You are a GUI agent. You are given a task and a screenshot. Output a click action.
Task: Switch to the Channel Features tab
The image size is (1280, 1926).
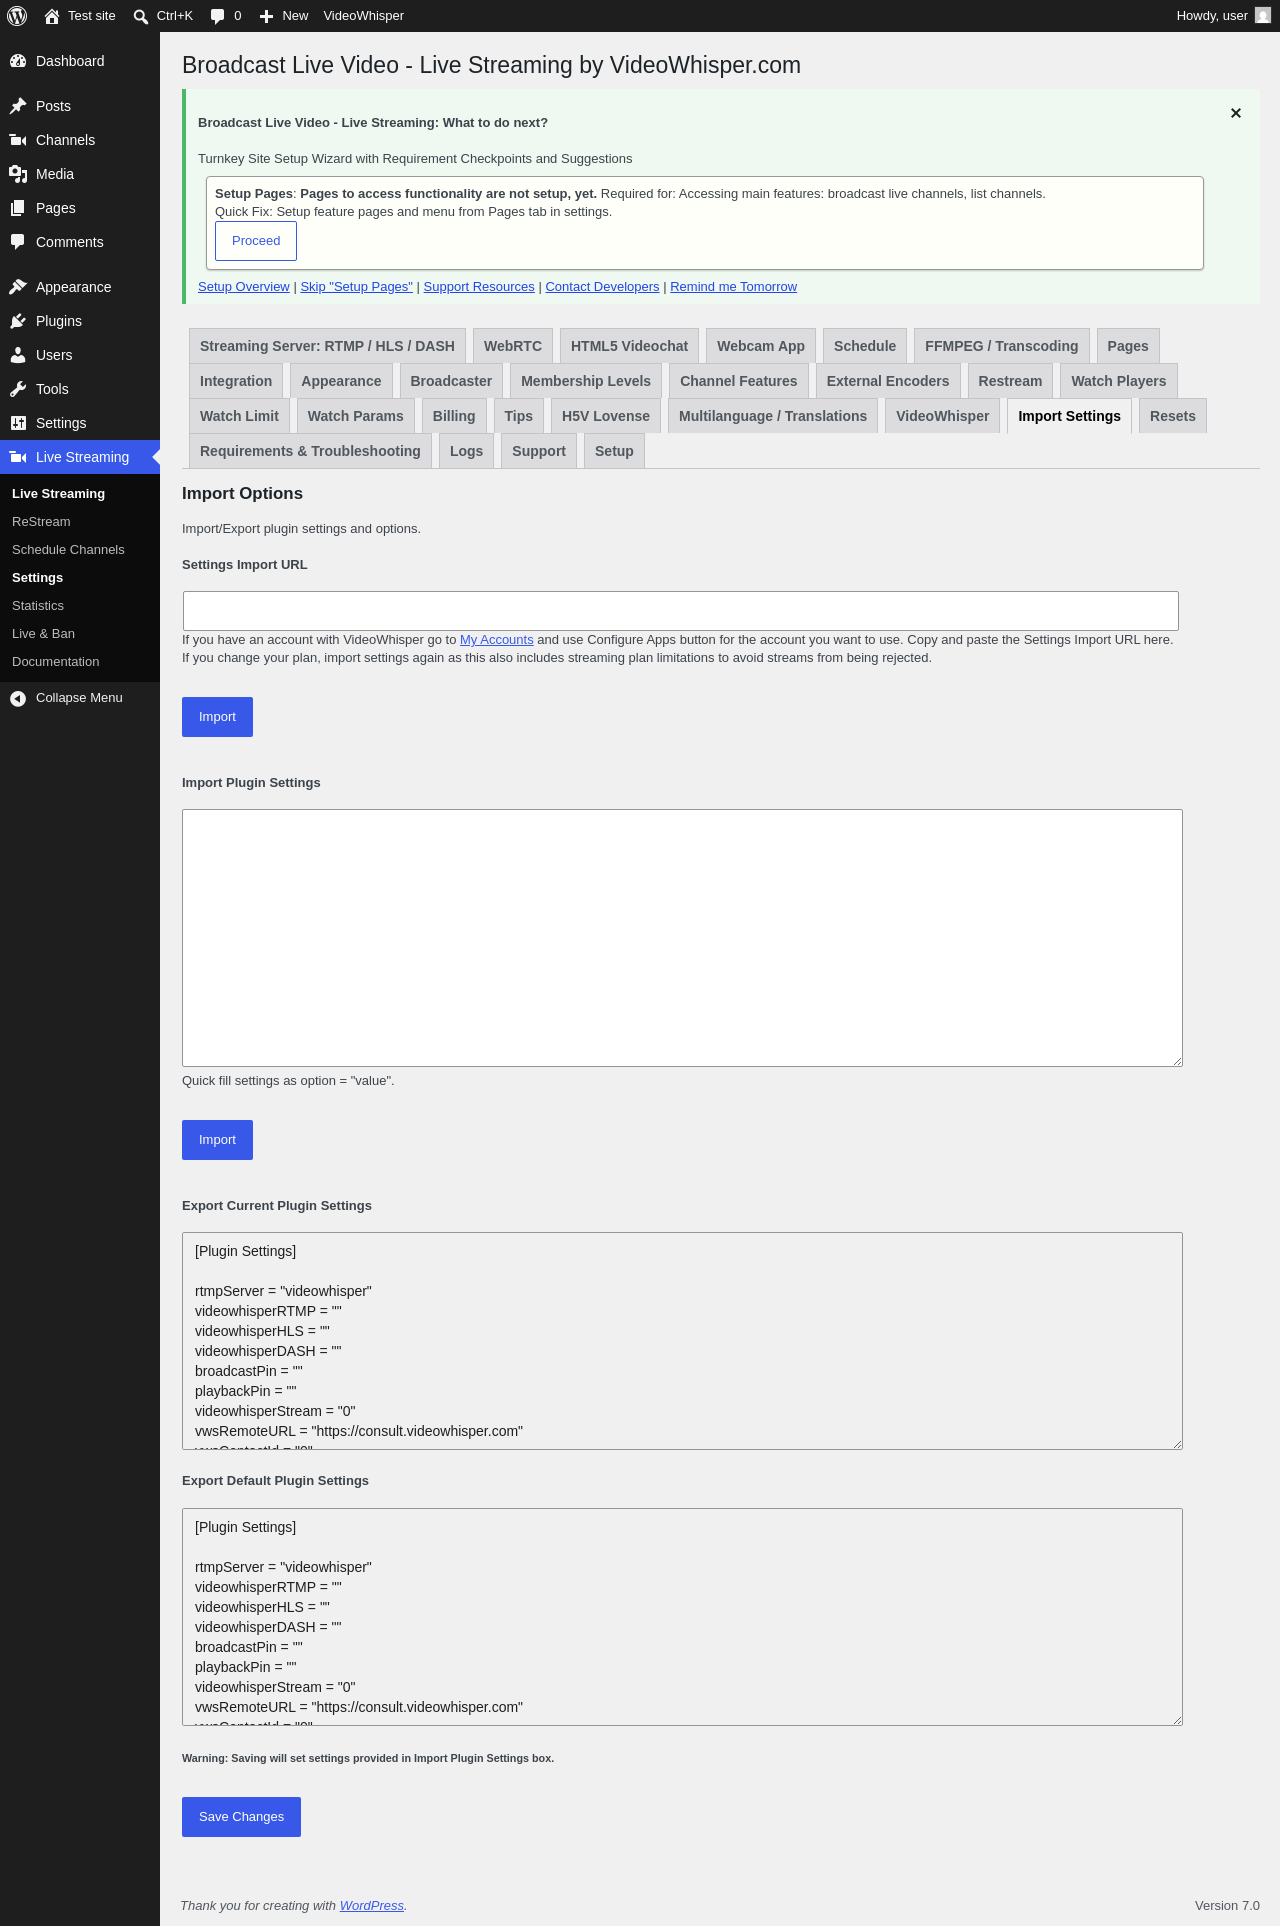[x=739, y=381]
